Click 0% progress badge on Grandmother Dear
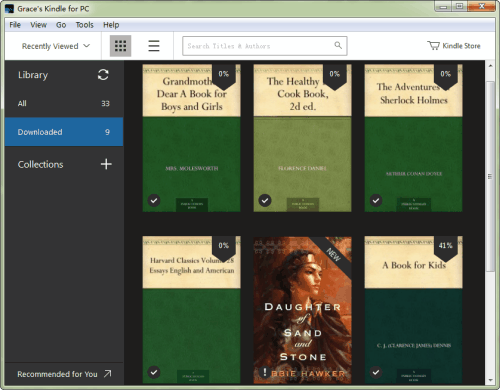 pyautogui.click(x=224, y=76)
